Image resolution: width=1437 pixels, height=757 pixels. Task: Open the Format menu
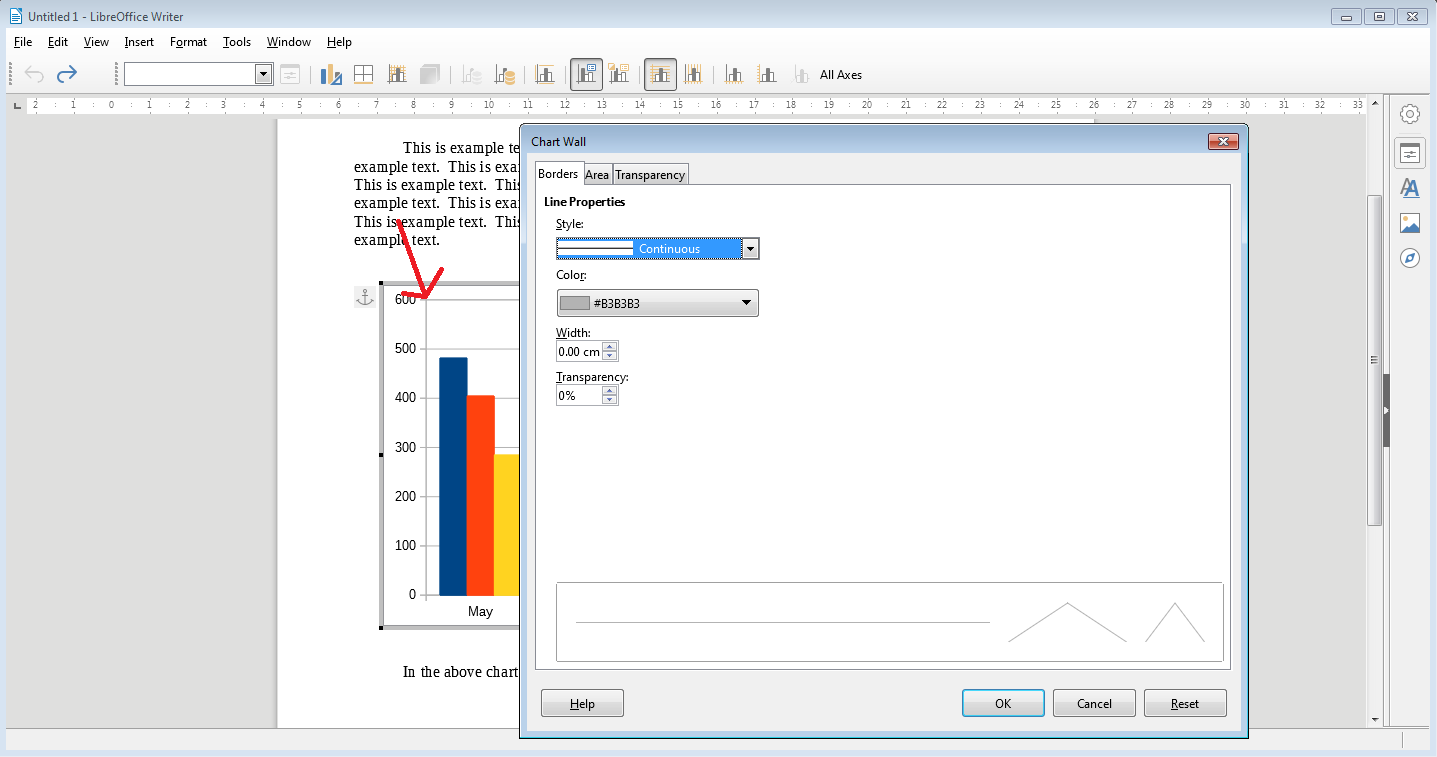[188, 42]
